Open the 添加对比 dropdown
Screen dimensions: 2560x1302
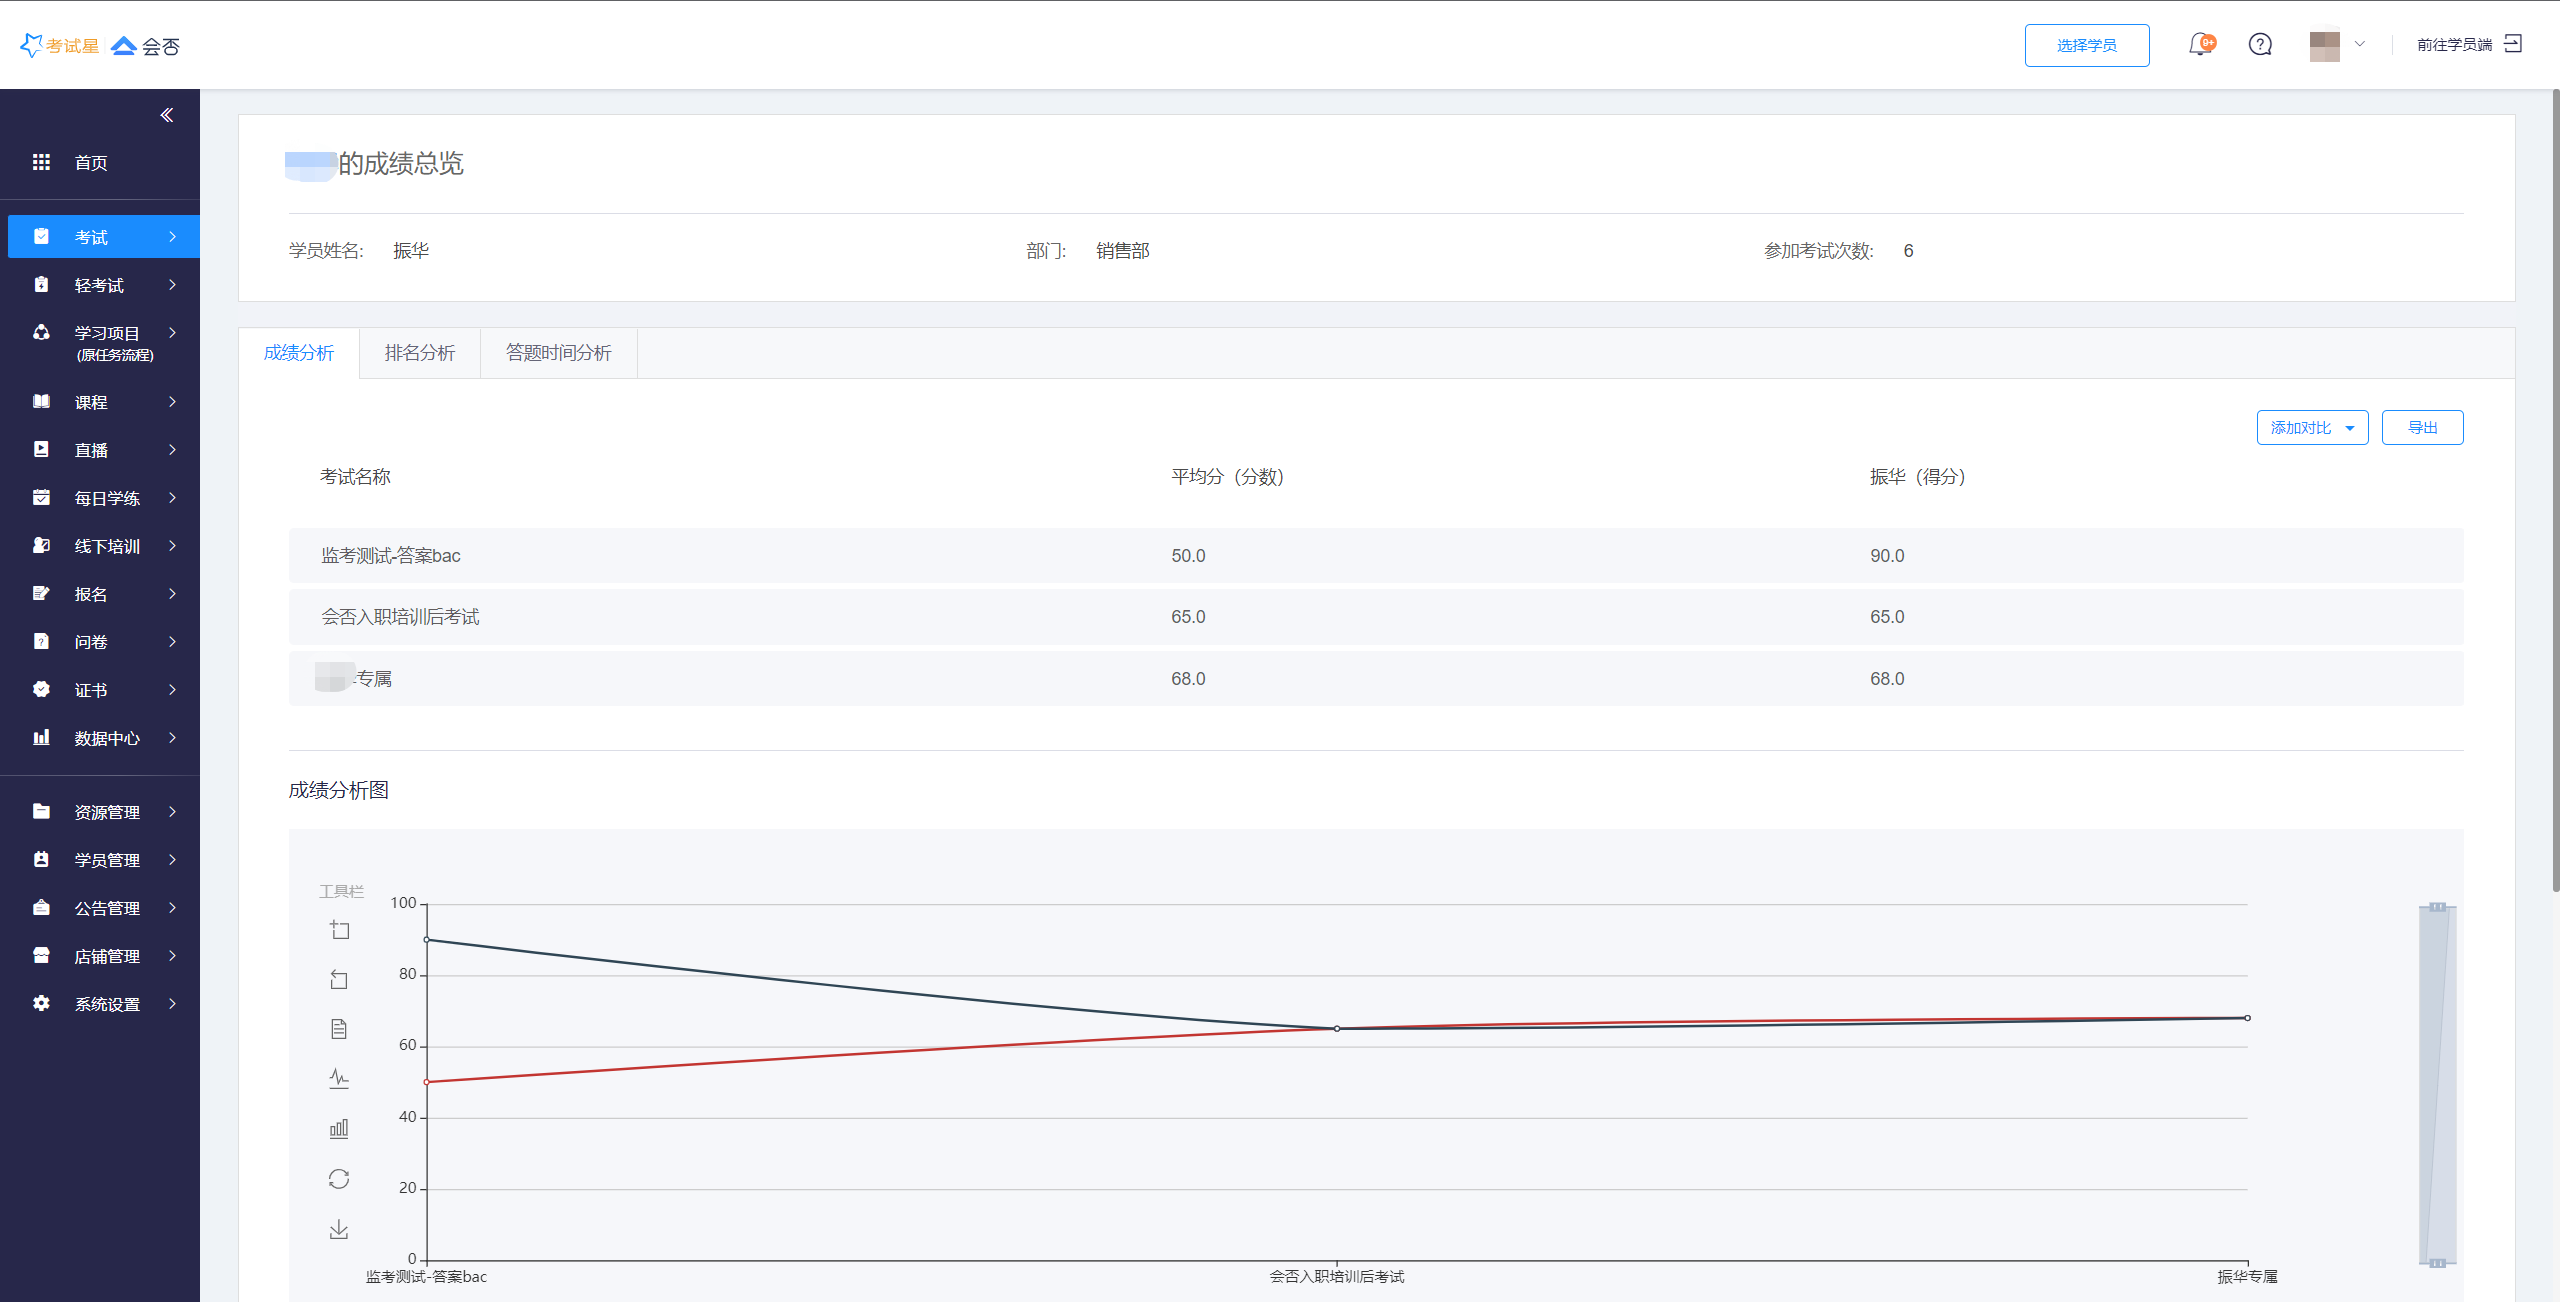coord(2312,428)
